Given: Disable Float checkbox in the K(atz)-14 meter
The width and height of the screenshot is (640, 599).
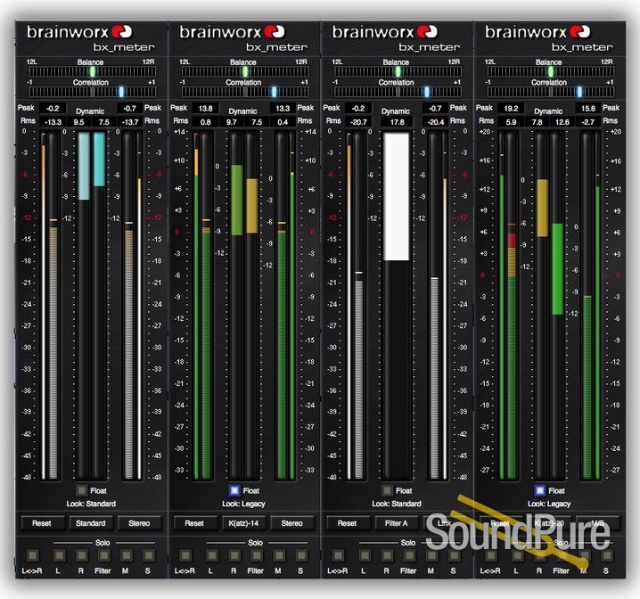Looking at the screenshot, I should click(234, 490).
